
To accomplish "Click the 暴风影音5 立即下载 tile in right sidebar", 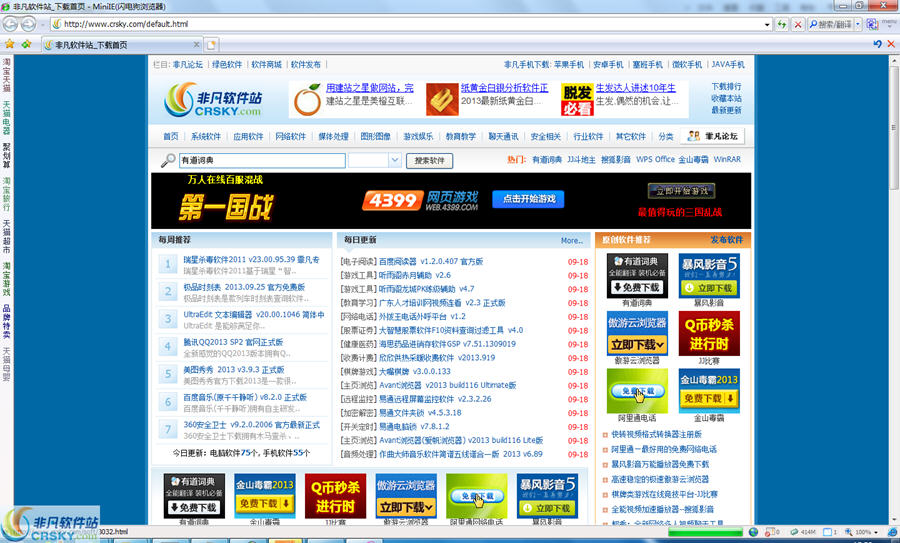I will [x=709, y=276].
